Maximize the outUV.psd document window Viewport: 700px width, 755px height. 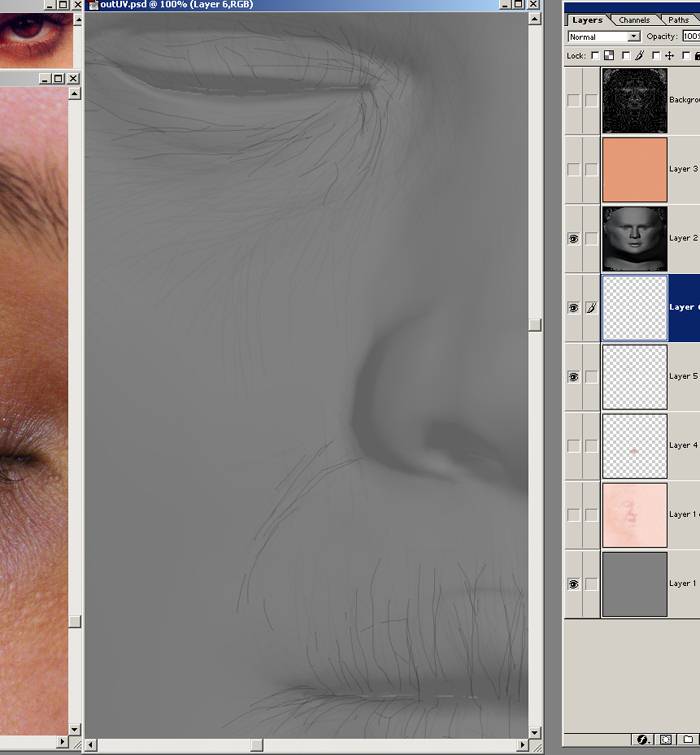pyautogui.click(x=517, y=5)
